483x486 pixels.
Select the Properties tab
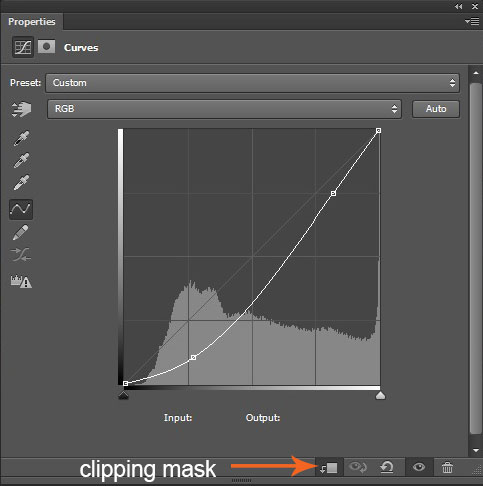pos(32,22)
